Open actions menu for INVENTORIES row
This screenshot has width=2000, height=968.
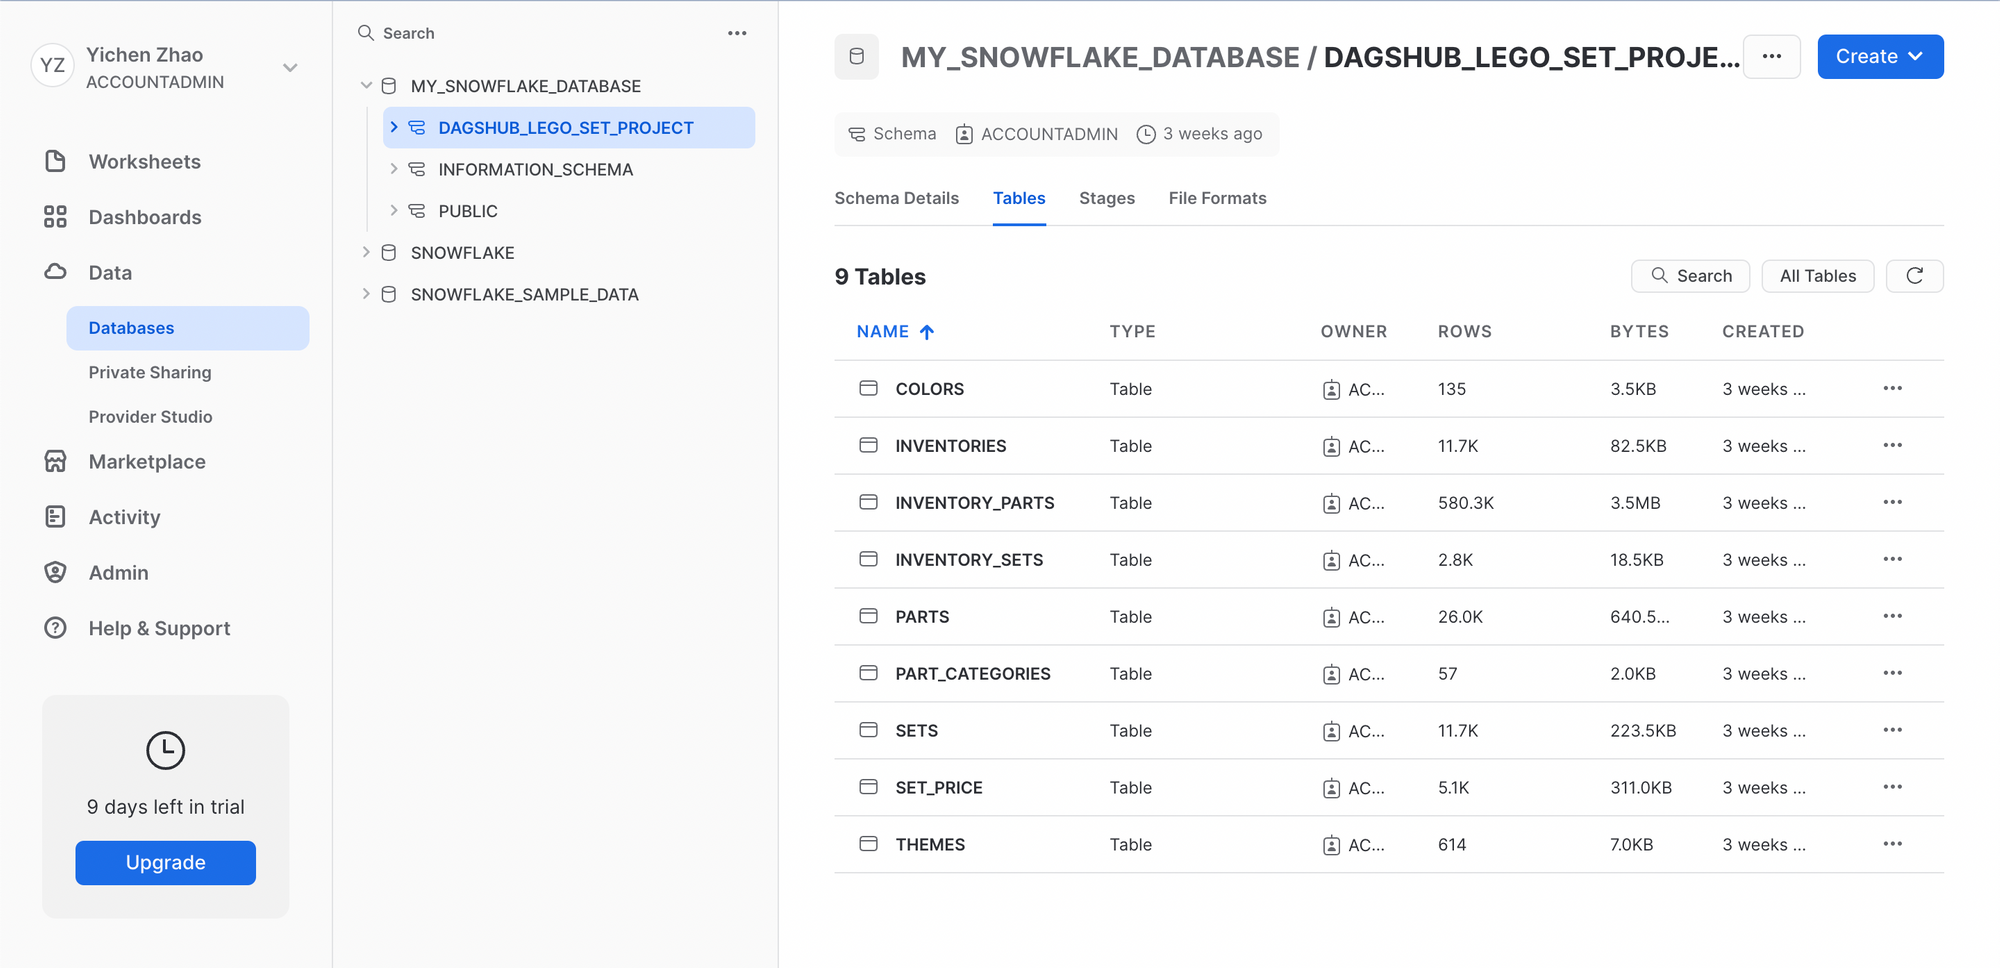click(x=1892, y=445)
